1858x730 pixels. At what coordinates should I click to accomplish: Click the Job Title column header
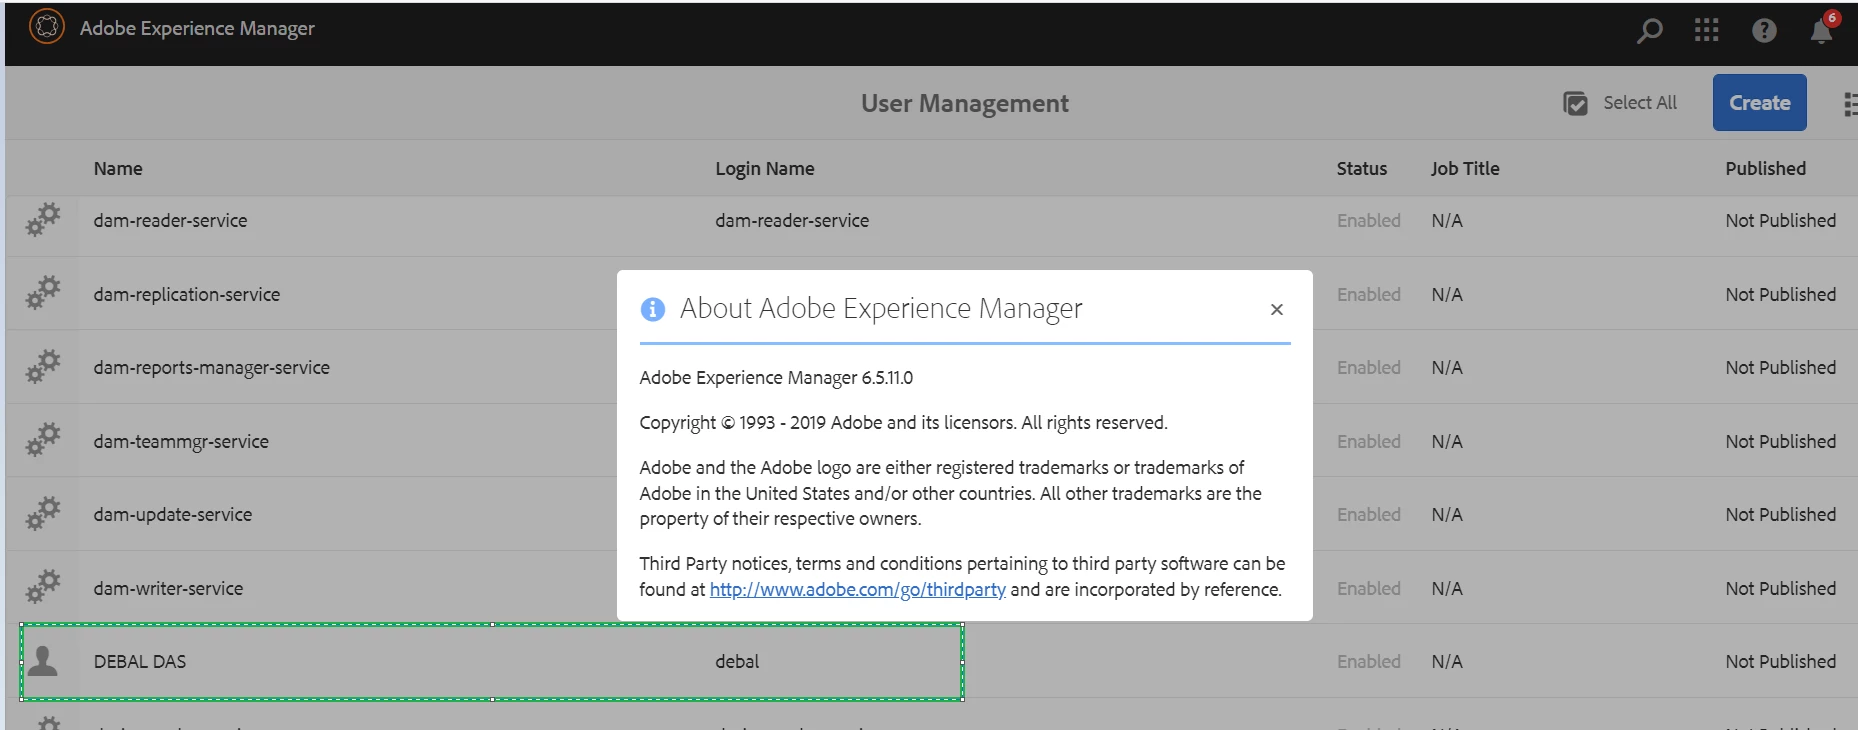coord(1464,168)
